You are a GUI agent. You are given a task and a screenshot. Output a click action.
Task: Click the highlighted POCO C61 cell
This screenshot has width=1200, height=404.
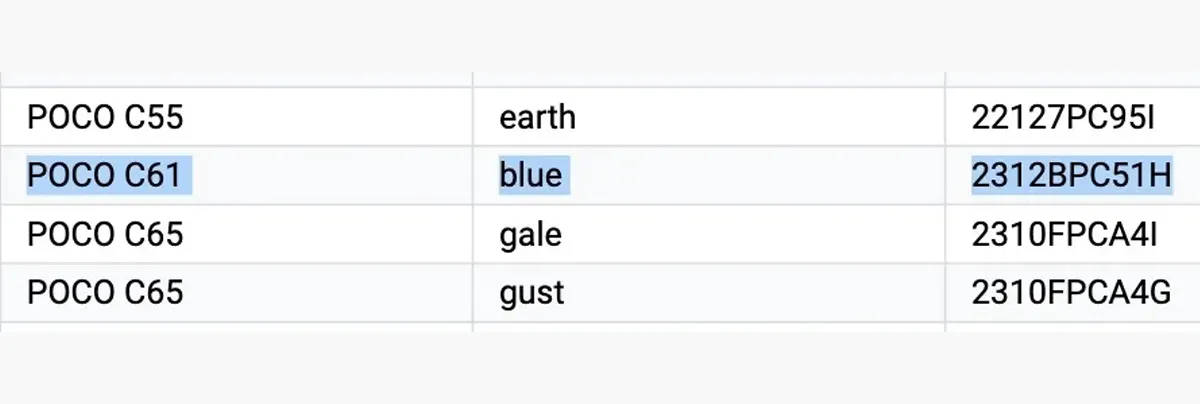pos(236,176)
